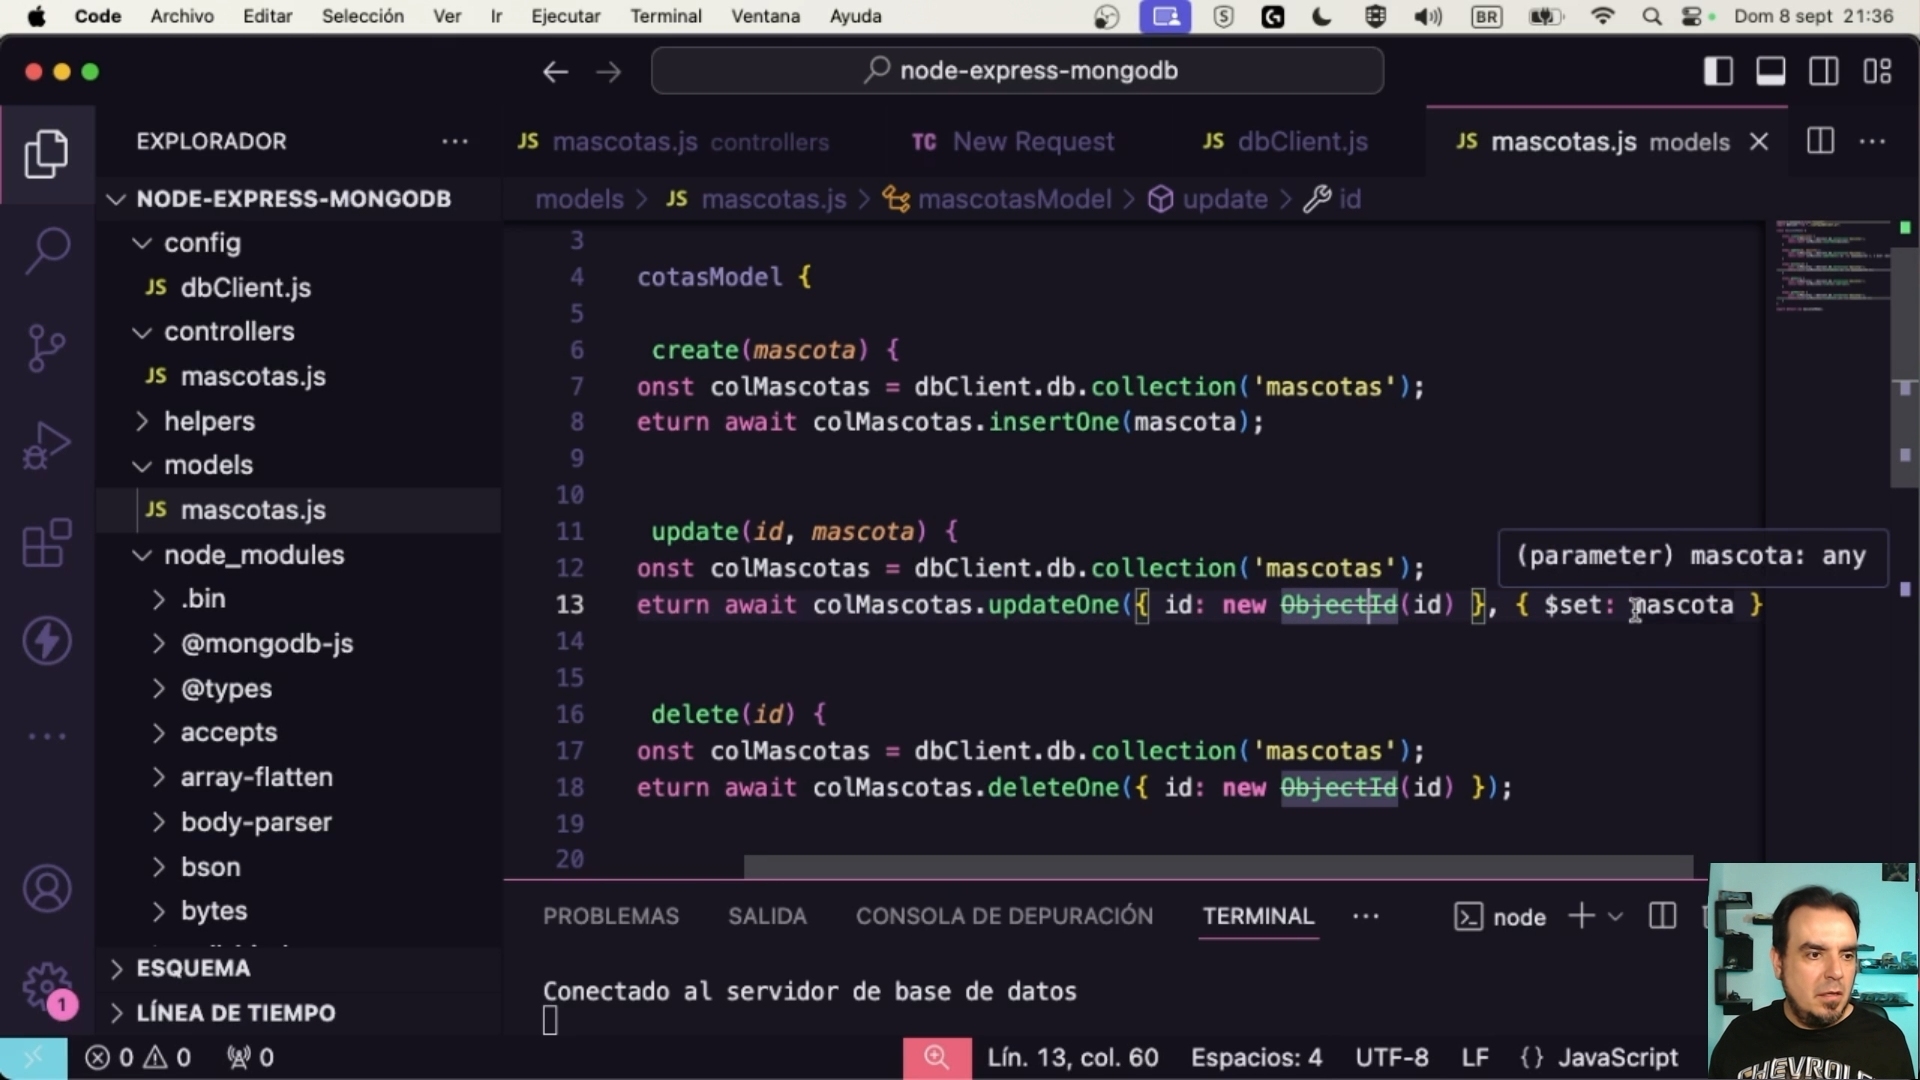Open panel extra tabs ellipsis
Screen dimensions: 1920x1080
point(1365,916)
